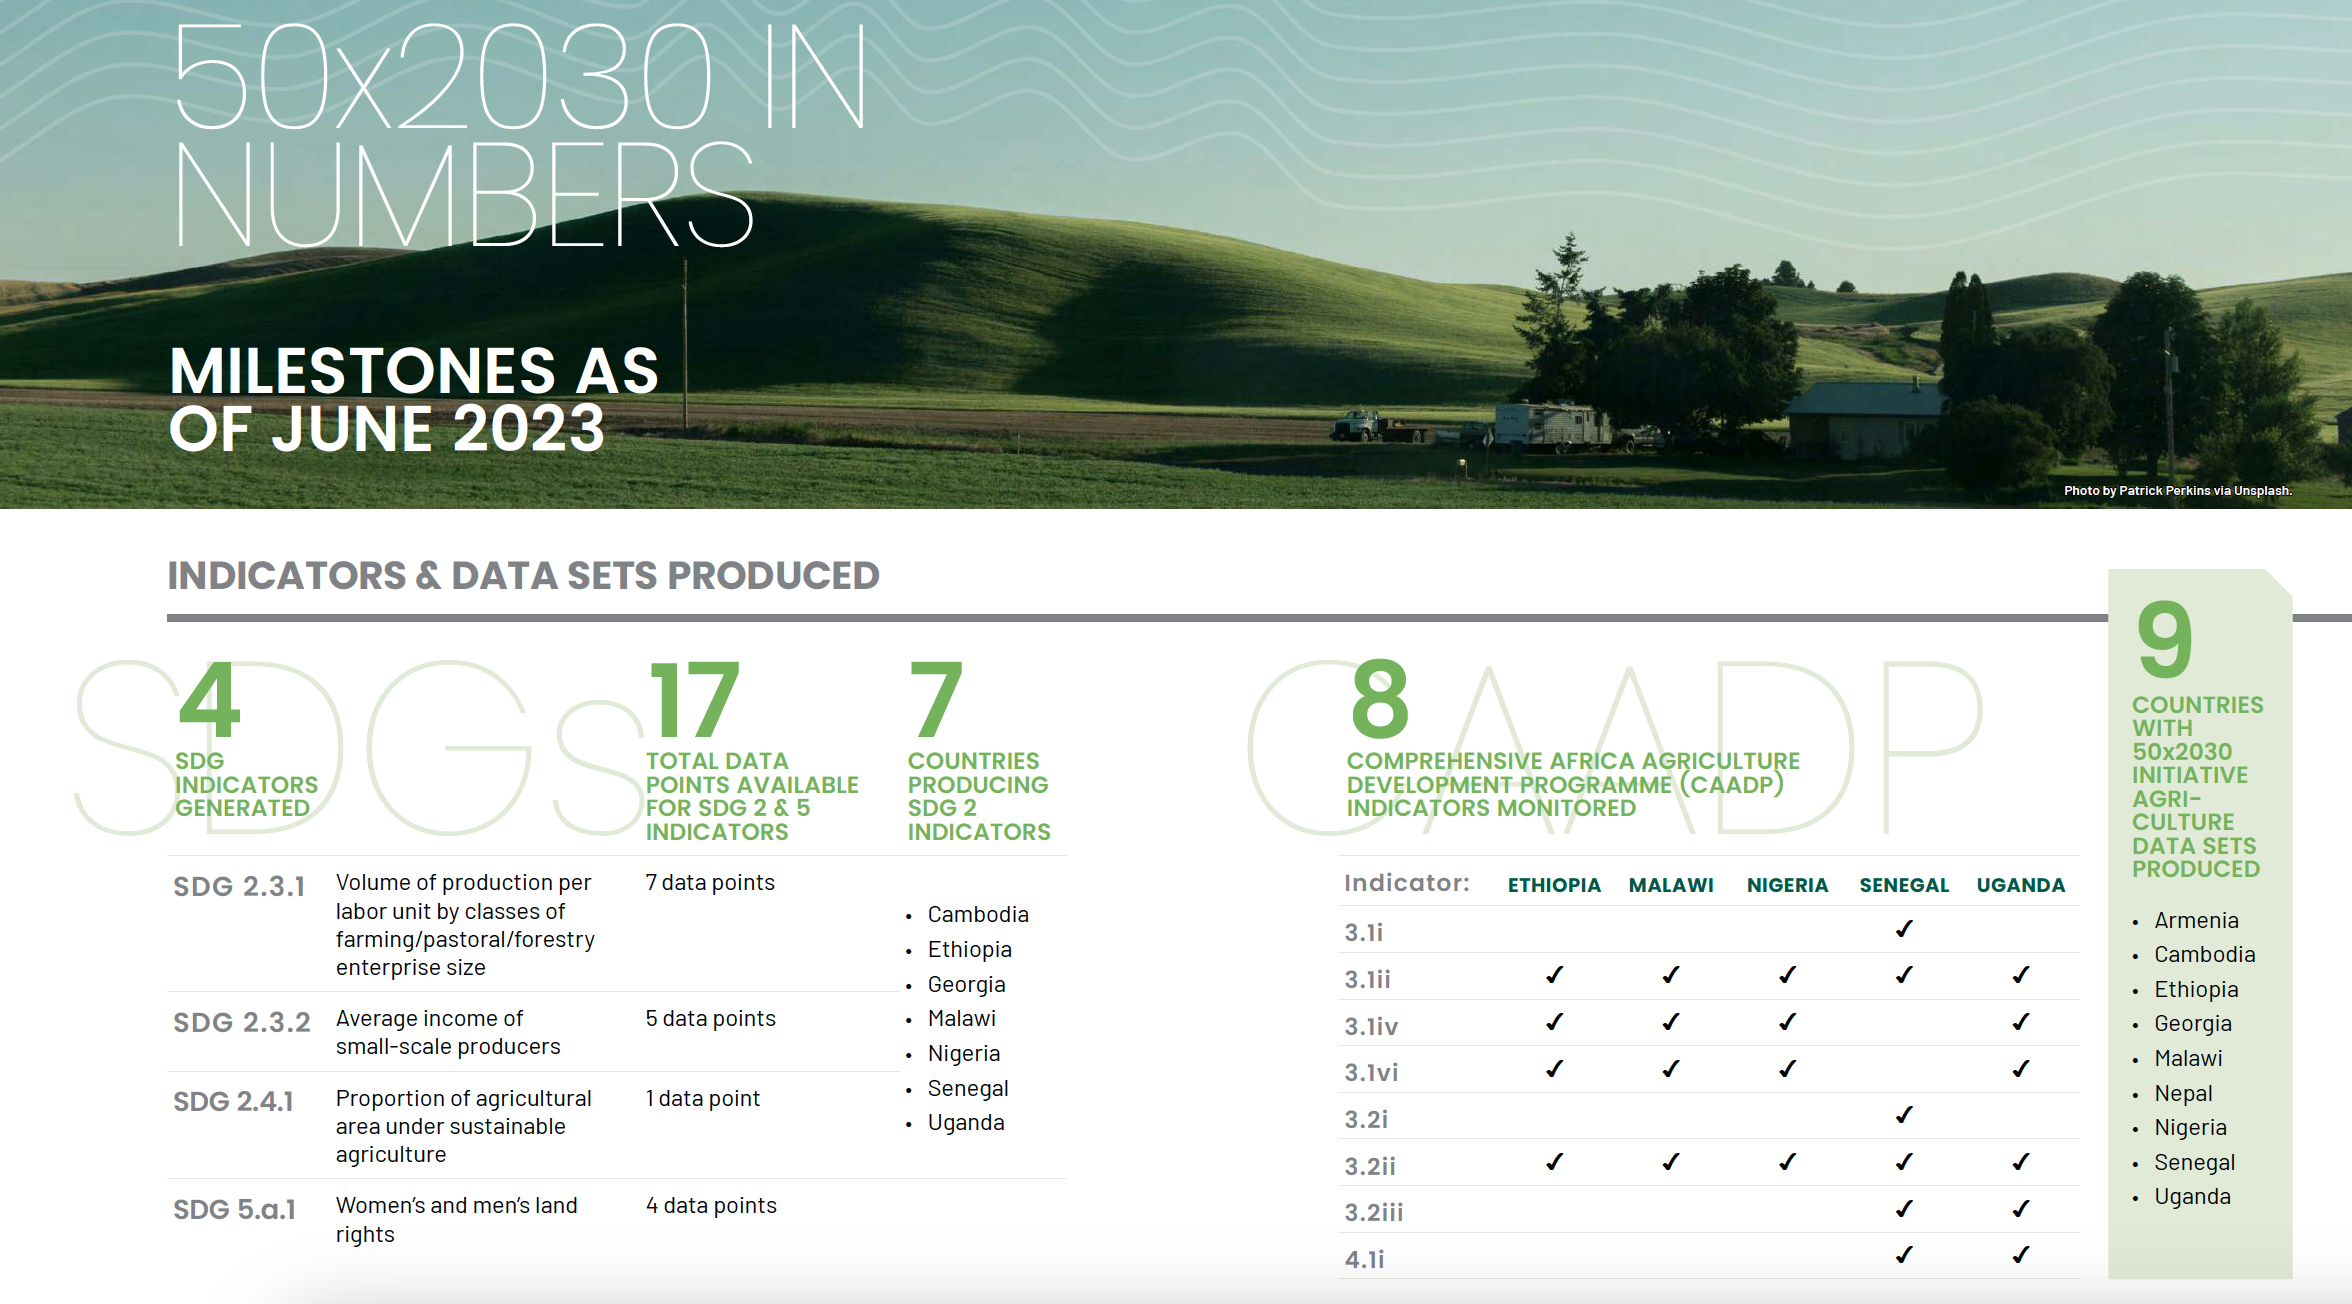
Task: Click the UGANDA column header
Action: coord(2020,885)
